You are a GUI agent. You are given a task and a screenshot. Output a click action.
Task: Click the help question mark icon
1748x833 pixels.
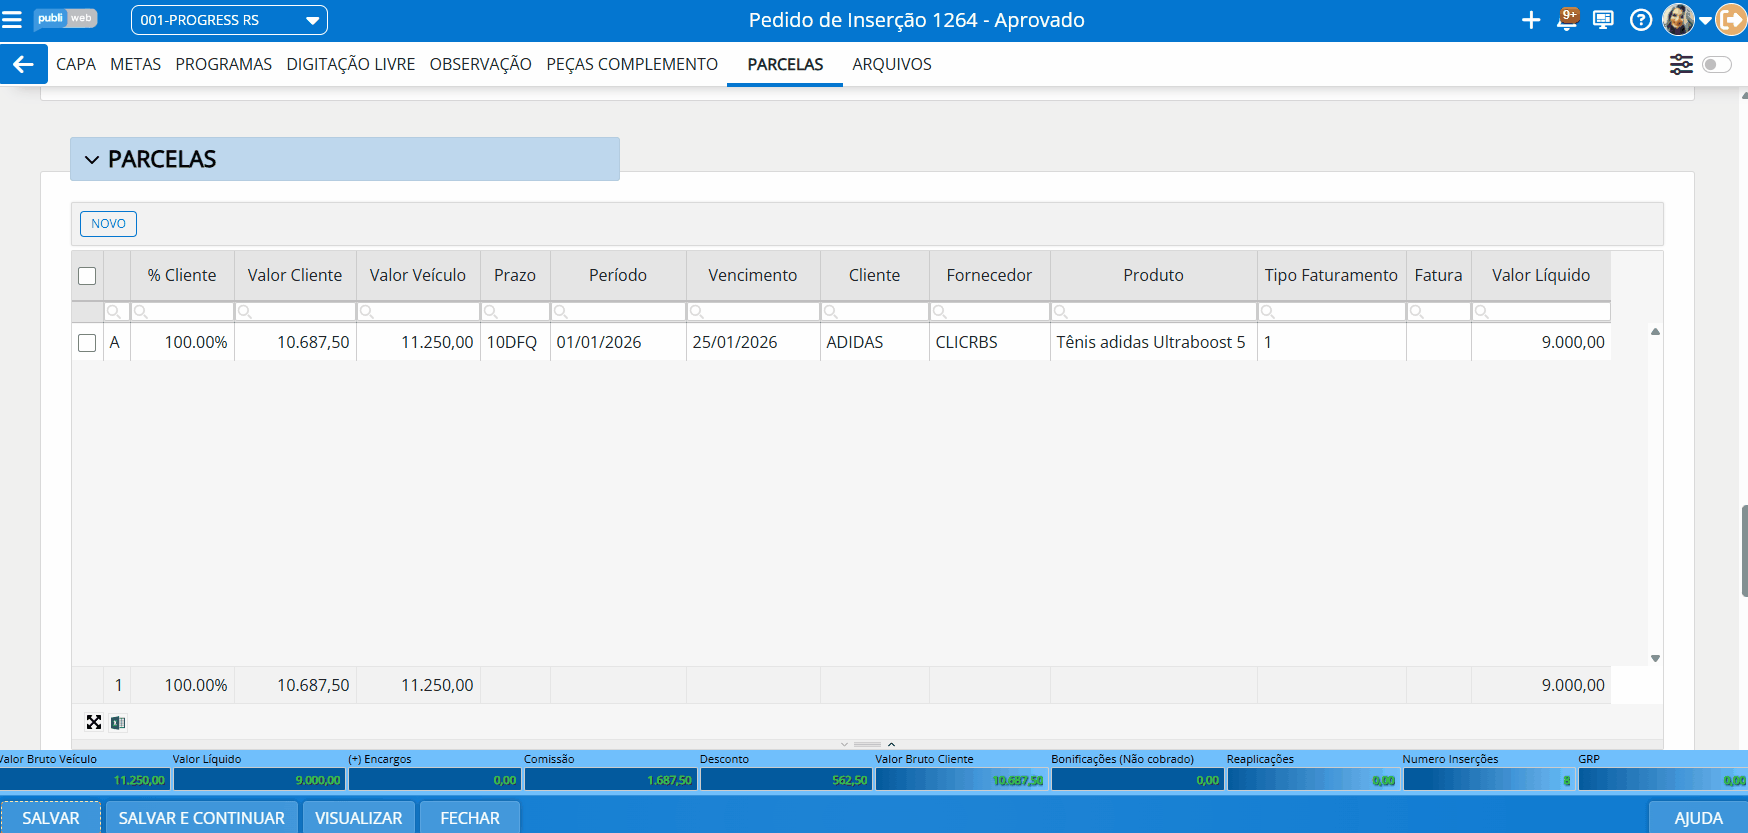point(1640,20)
